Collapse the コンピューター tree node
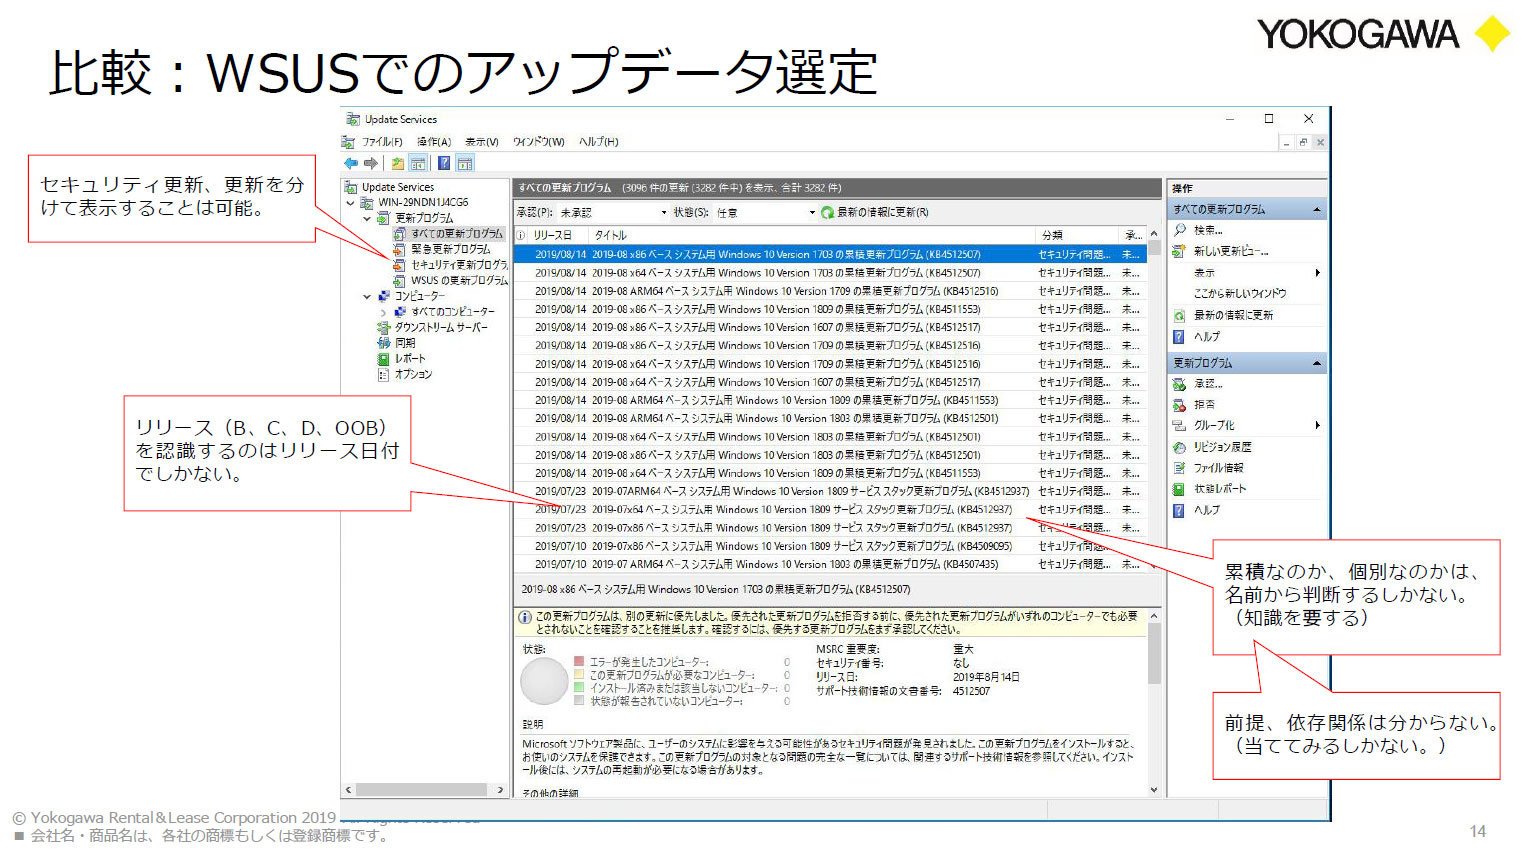The image size is (1540, 856). click(x=367, y=296)
